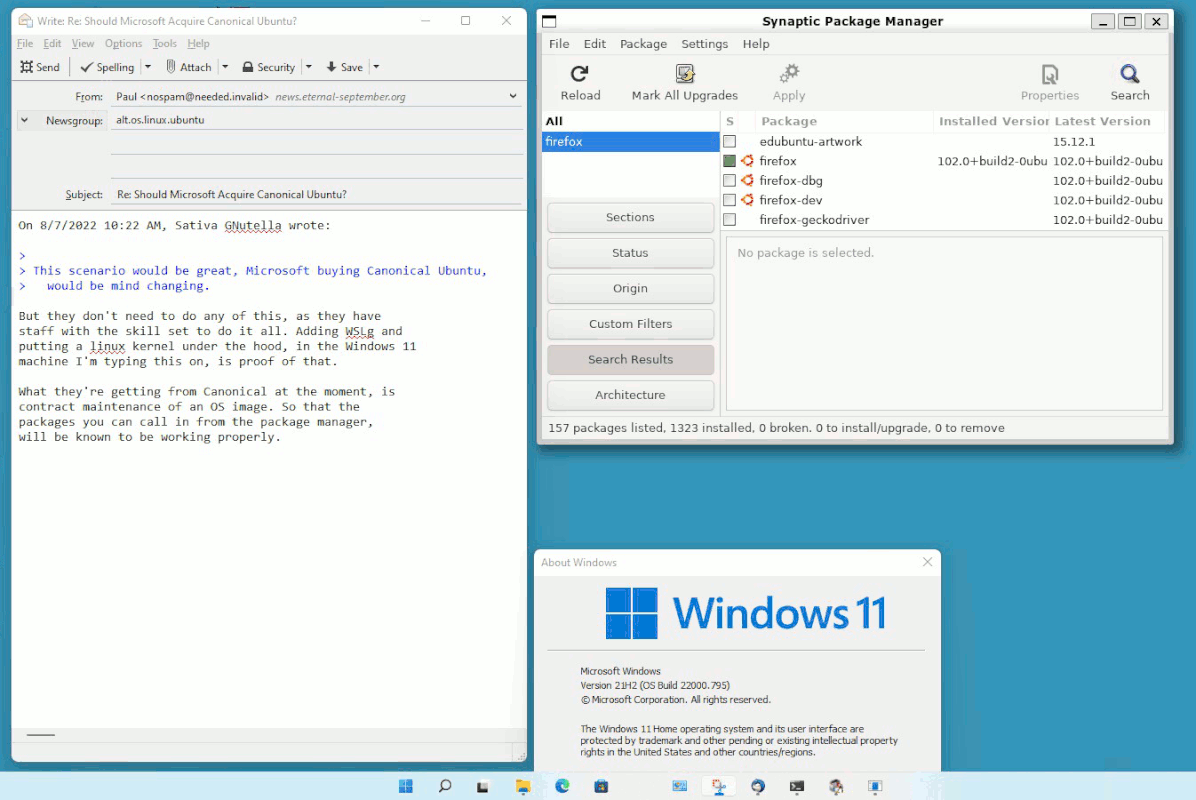The width and height of the screenshot is (1196, 800).
Task: Select the edubuntu-artwork package name
Action: click(x=810, y=142)
